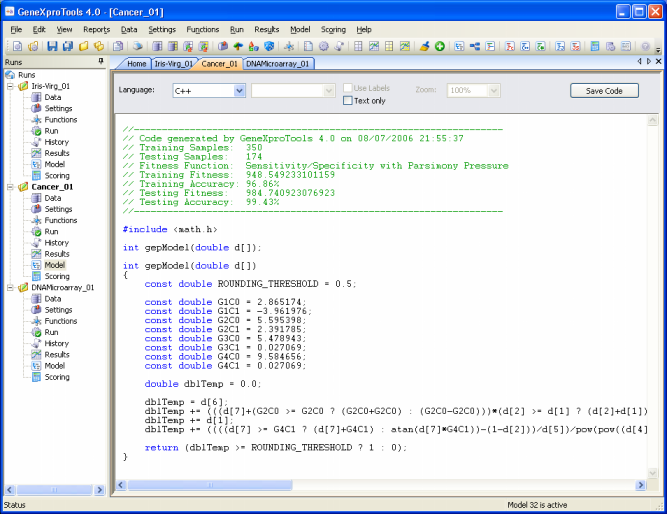
Task: Click the first plain grid table toolbar icon
Action: (x=358, y=46)
